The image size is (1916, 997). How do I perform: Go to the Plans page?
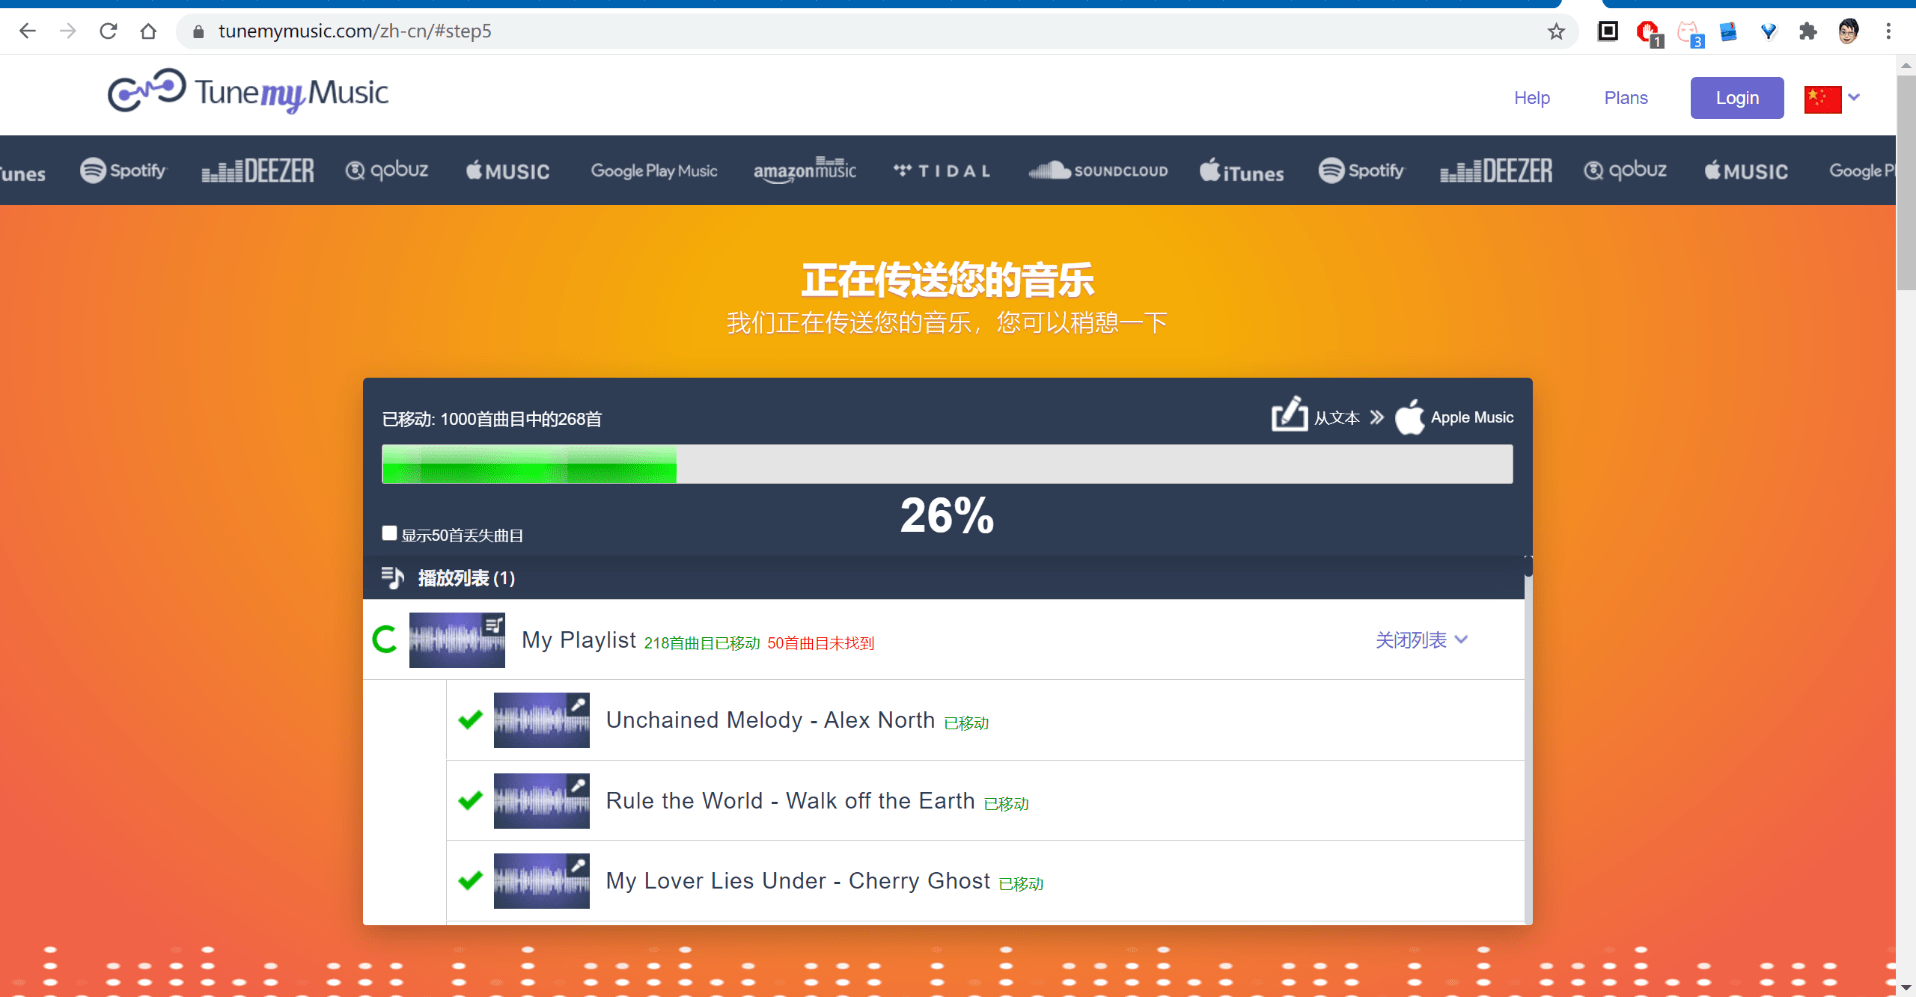click(1625, 98)
